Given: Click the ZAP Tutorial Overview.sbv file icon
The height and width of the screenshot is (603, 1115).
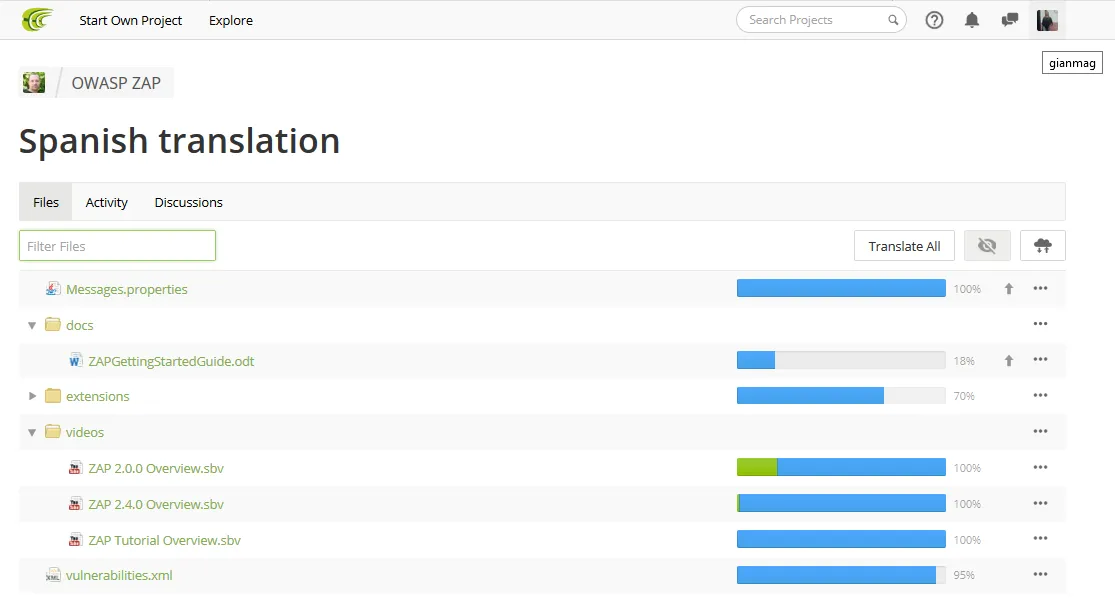Looking at the screenshot, I should click(x=75, y=540).
